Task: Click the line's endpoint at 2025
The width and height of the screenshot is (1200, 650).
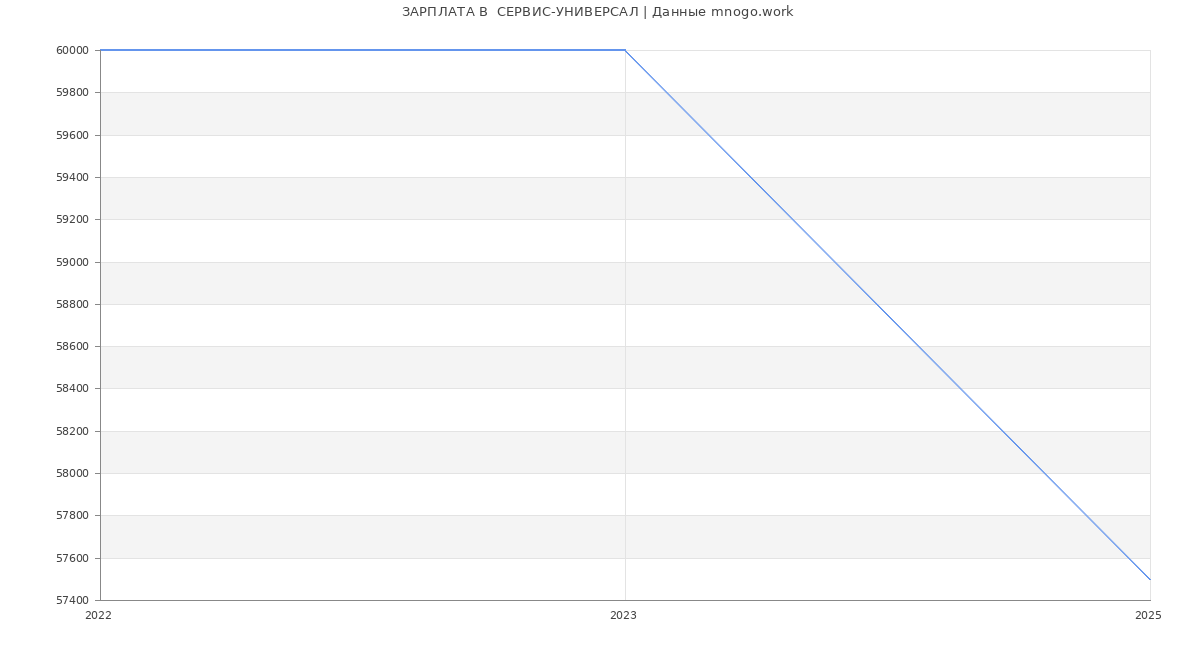Action: pos(1150,579)
